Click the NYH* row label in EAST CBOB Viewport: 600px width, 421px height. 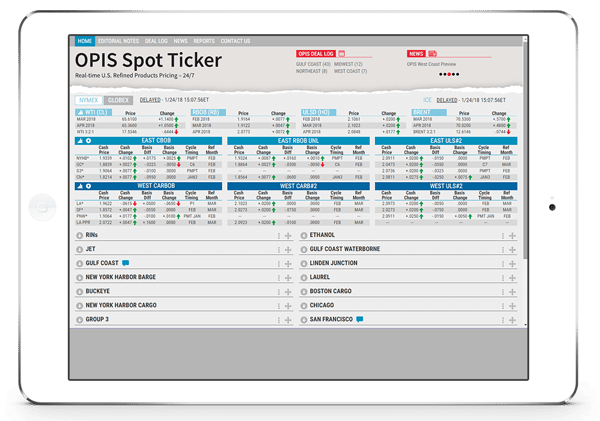coord(82,158)
